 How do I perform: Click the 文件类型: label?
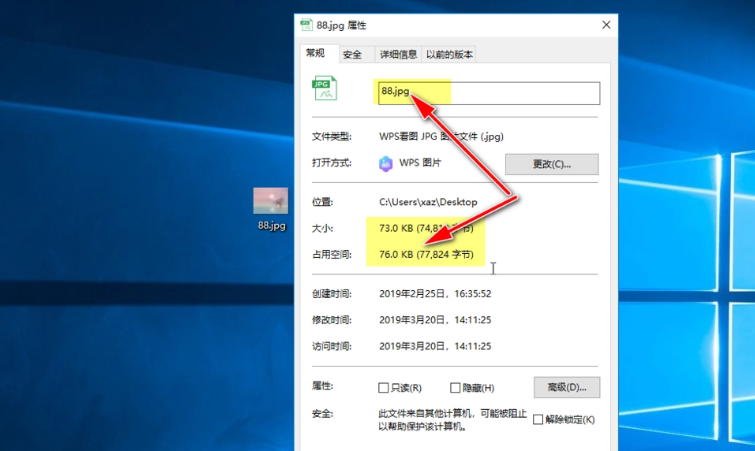tap(332, 137)
